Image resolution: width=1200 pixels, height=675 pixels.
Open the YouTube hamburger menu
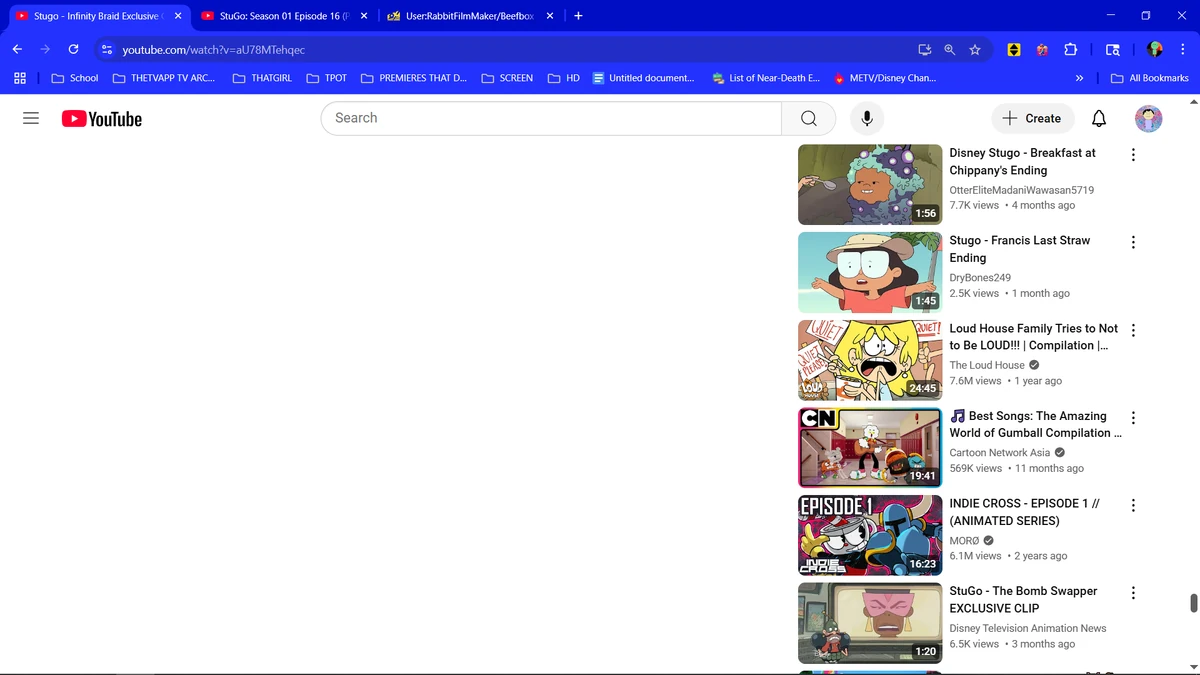pos(30,118)
